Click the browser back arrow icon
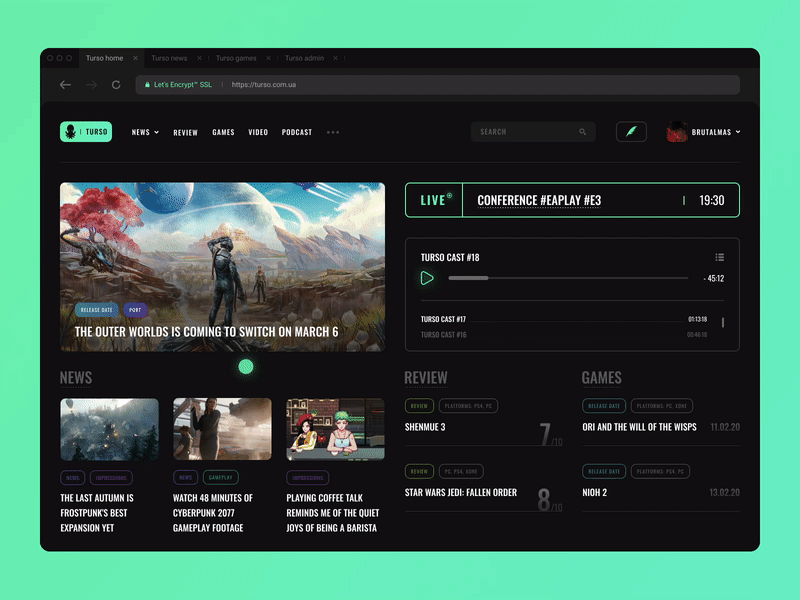The width and height of the screenshot is (800, 600). 65,85
